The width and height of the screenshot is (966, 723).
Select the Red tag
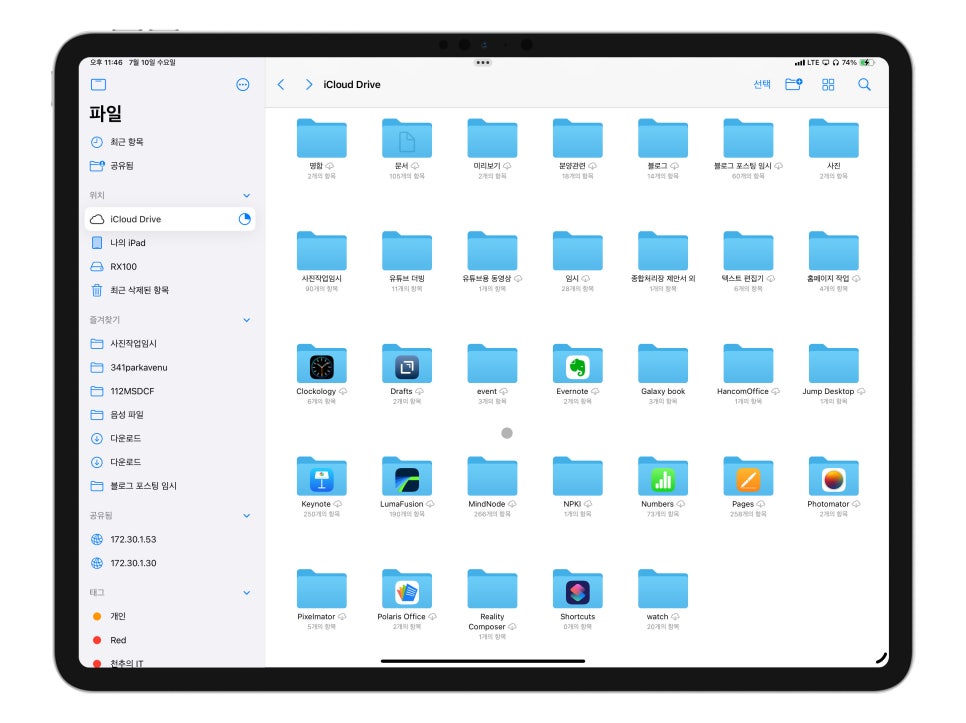(x=169, y=640)
